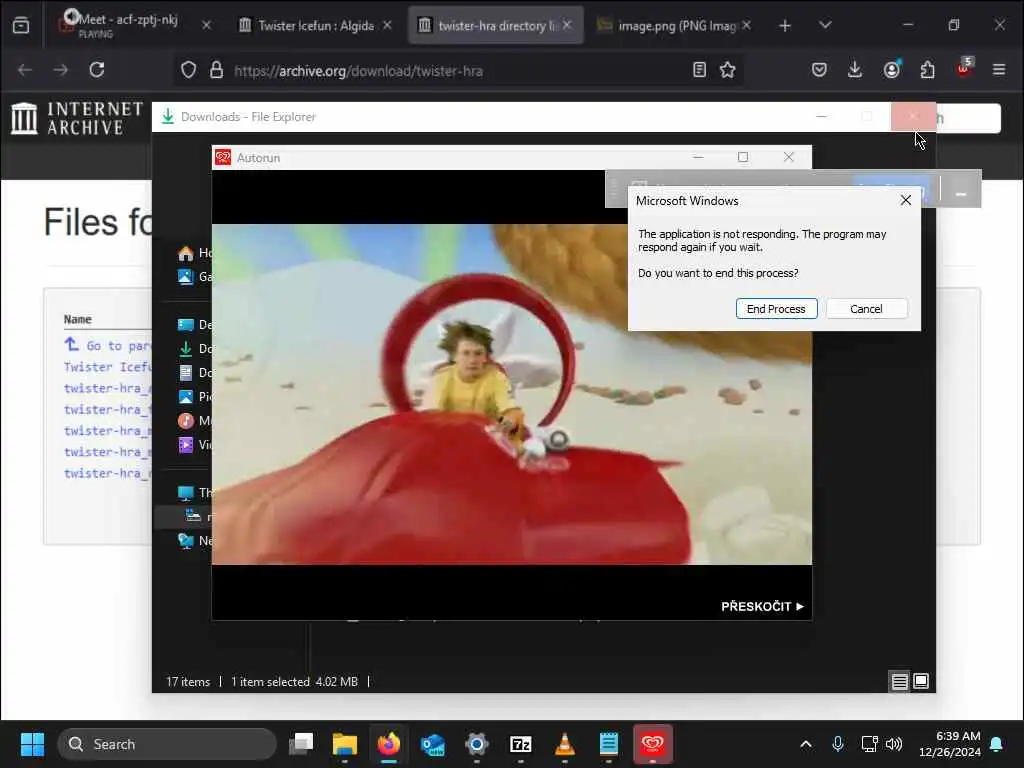The height and width of the screenshot is (768, 1024).
Task: Bookmark this page with the star icon
Action: tap(728, 69)
